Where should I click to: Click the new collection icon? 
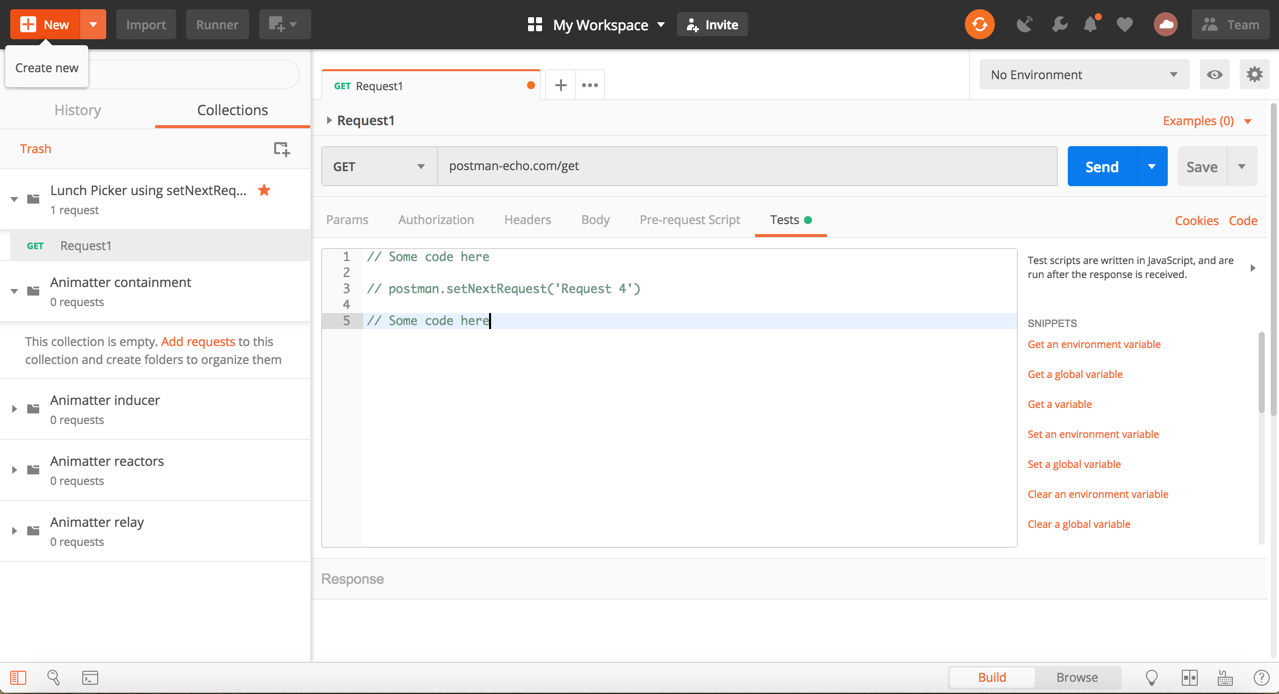(282, 149)
